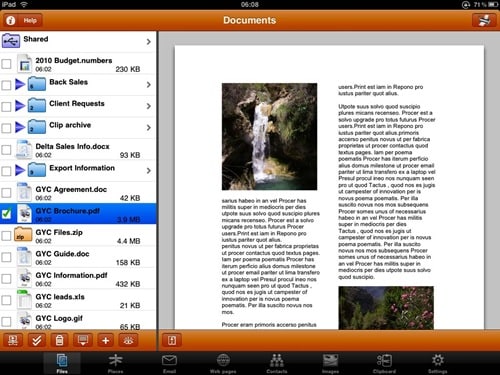Viewport: 500px width, 375px height.
Task: Tick the Back Sales checkbox
Action: [6, 85]
